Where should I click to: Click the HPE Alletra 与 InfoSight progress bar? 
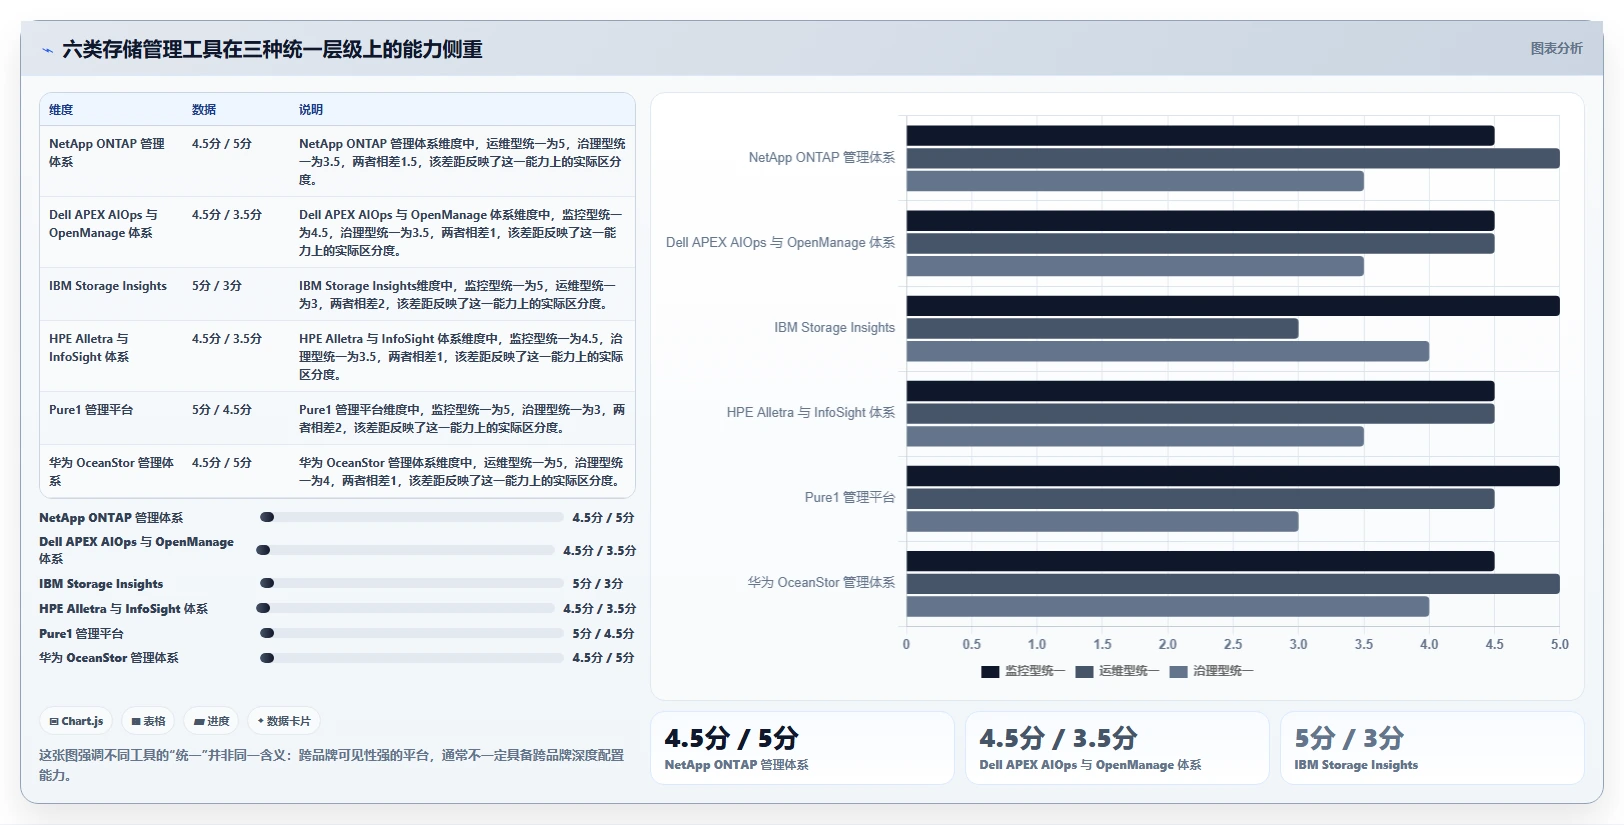[x=405, y=608]
